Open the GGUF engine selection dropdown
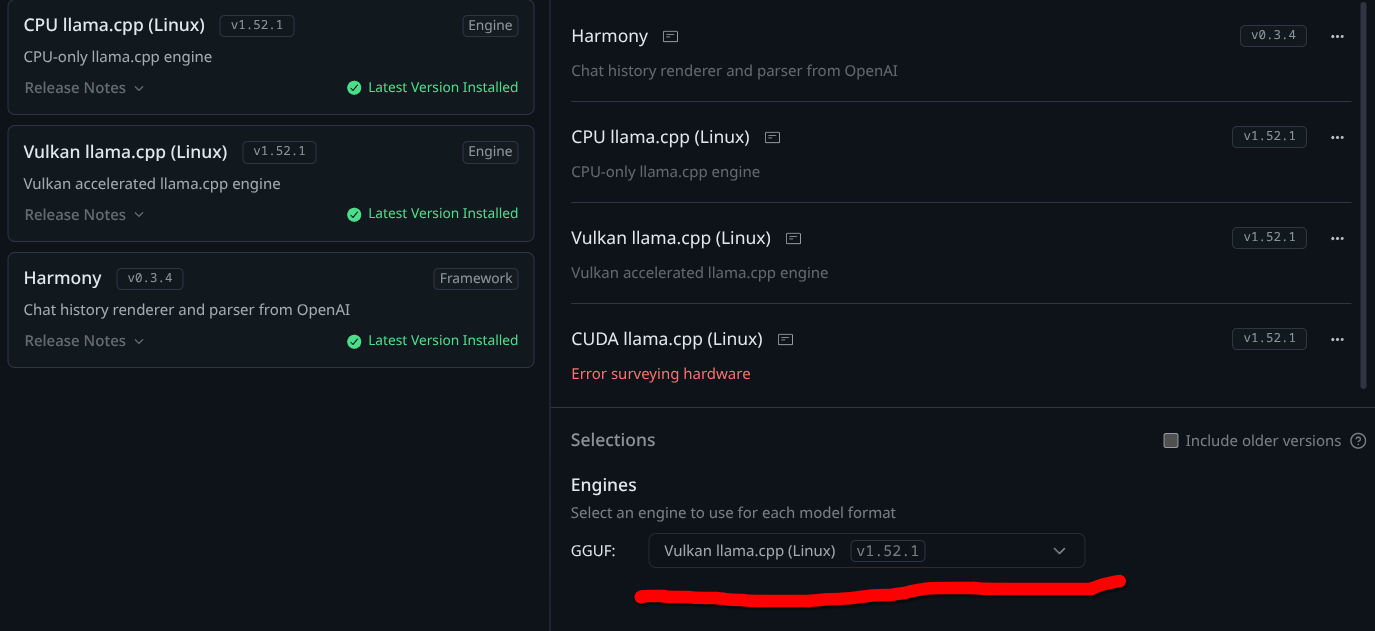Image resolution: width=1375 pixels, height=631 pixels. [x=866, y=551]
